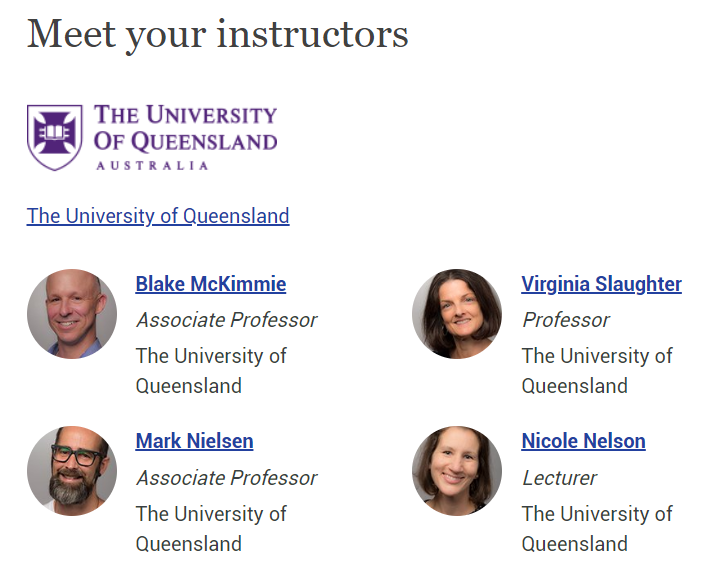Click Blake McKimmie's profile photo
725x566 pixels.
click(72, 314)
